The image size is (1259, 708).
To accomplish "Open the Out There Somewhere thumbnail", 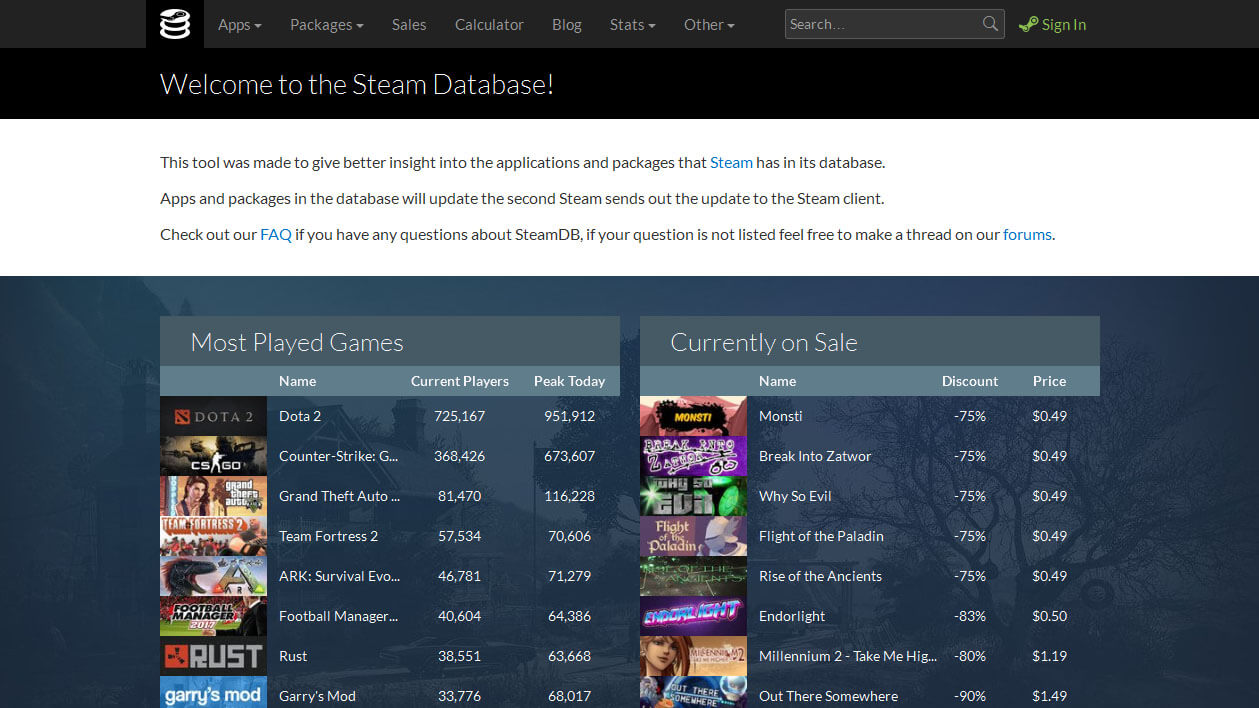I will coord(693,692).
